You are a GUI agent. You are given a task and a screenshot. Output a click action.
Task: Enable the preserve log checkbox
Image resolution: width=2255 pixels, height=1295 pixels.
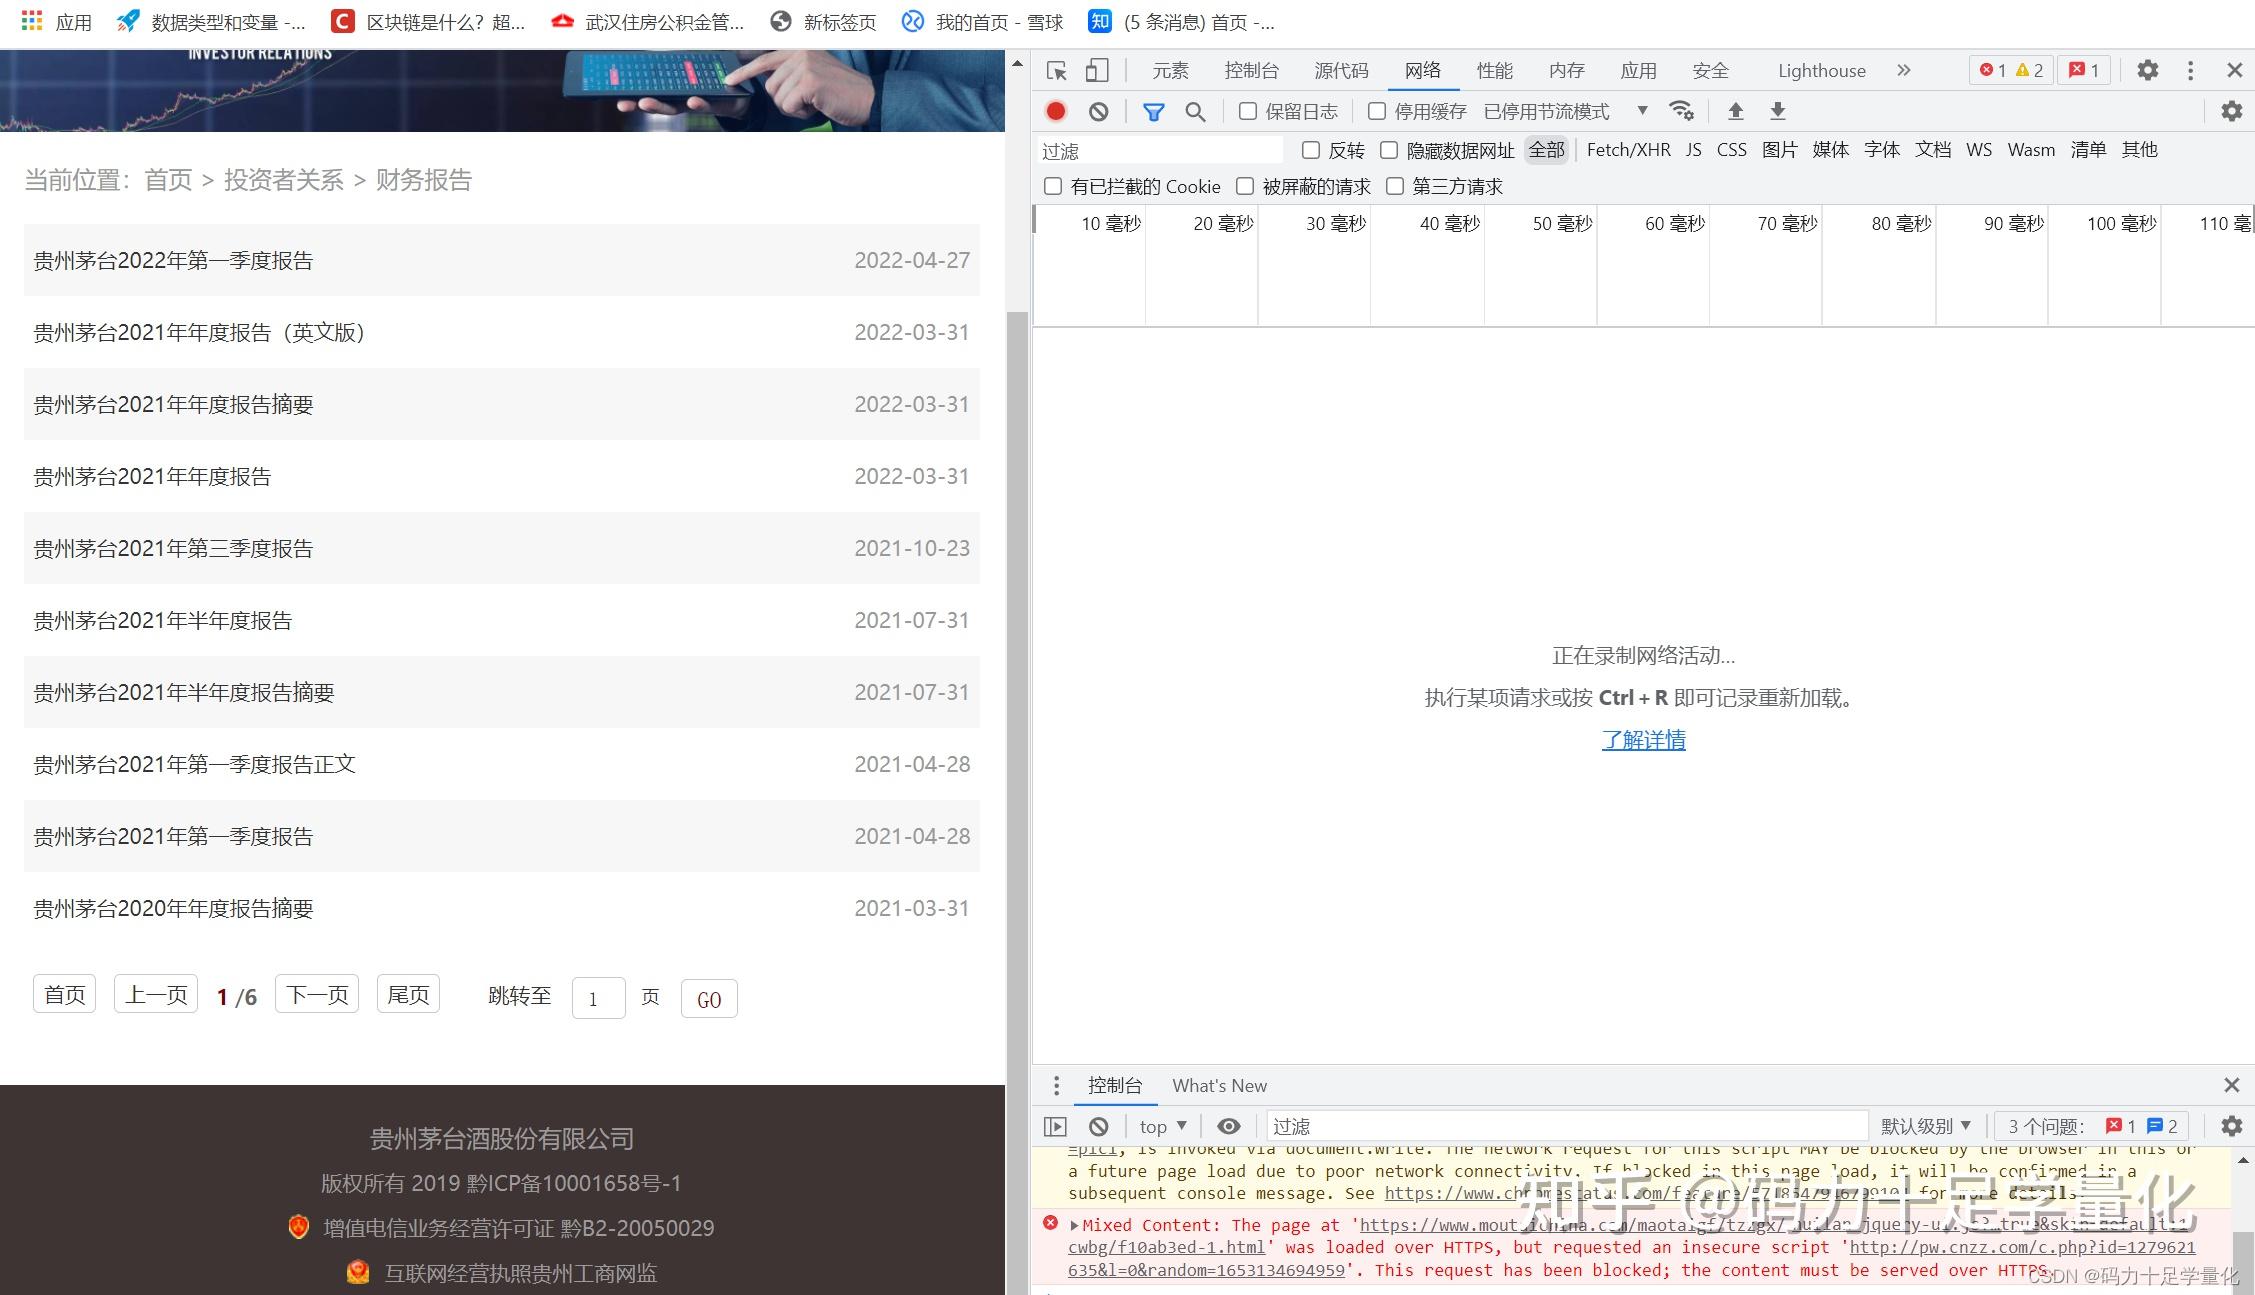1247,111
